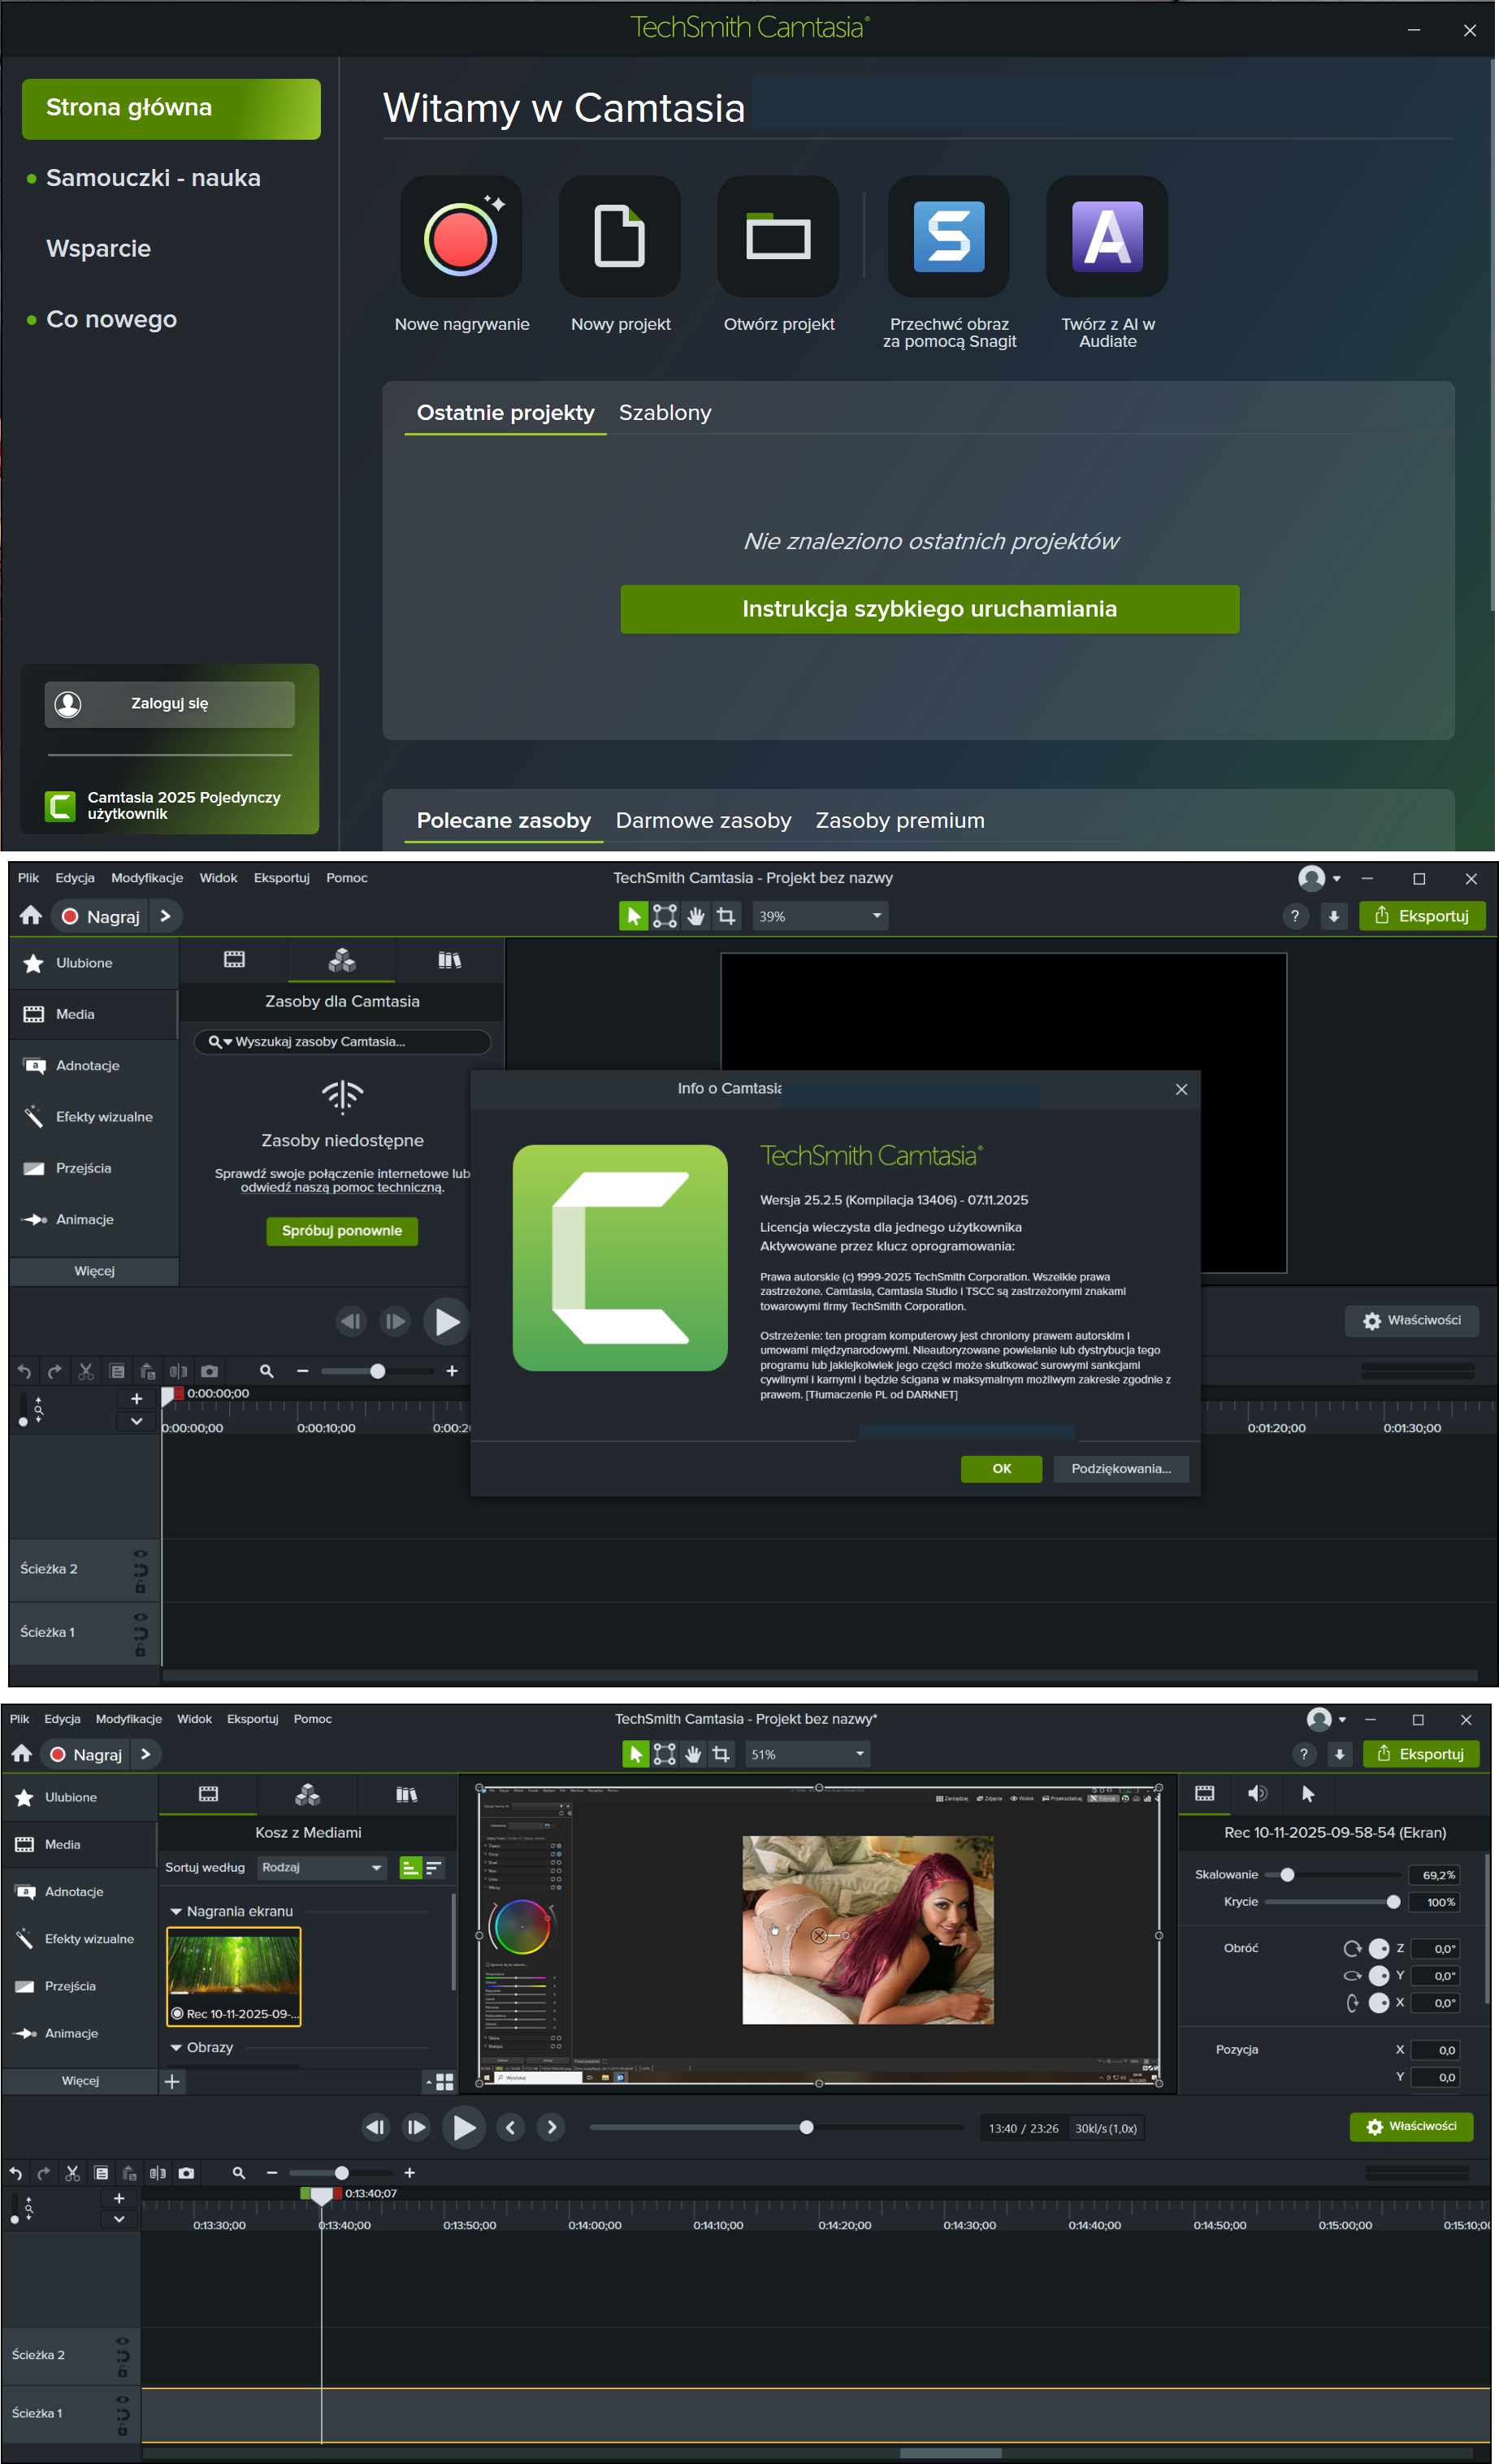Toggle Ścieżka 2 eye in the 0:13:40;07 timeline
Image resolution: width=1499 pixels, height=2464 pixels.
click(123, 2341)
